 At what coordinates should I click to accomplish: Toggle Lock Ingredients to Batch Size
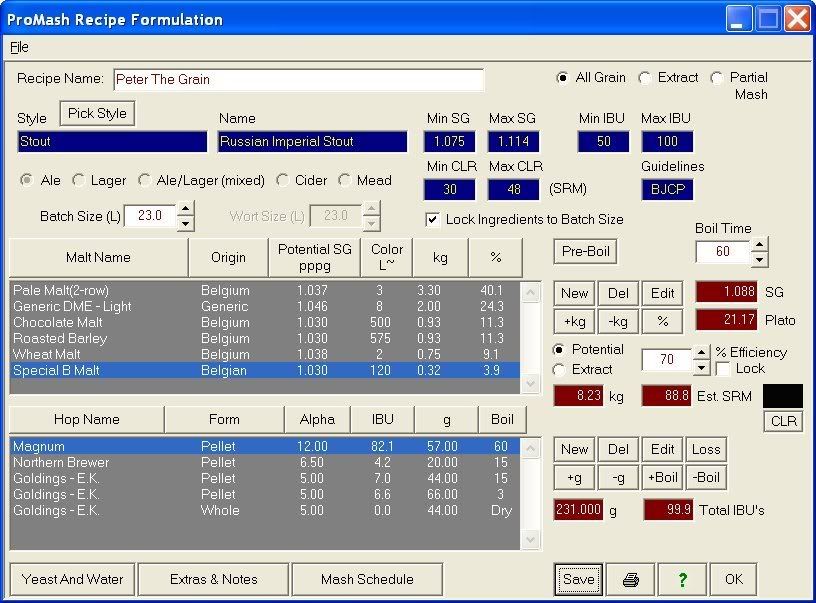pyautogui.click(x=432, y=220)
